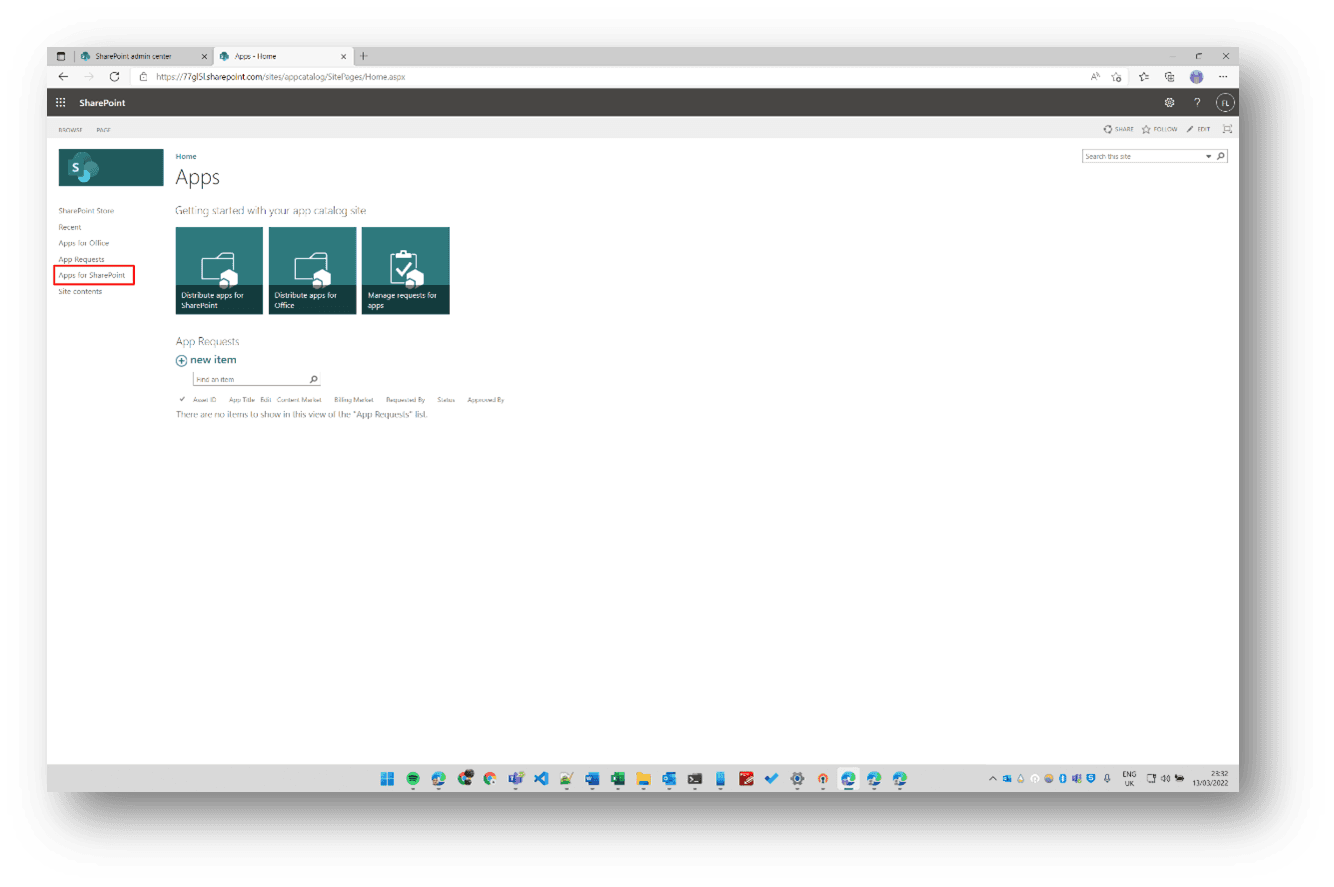Toggle select-all checkmark in App Requests list
The width and height of the screenshot is (1334, 887).
[182, 400]
